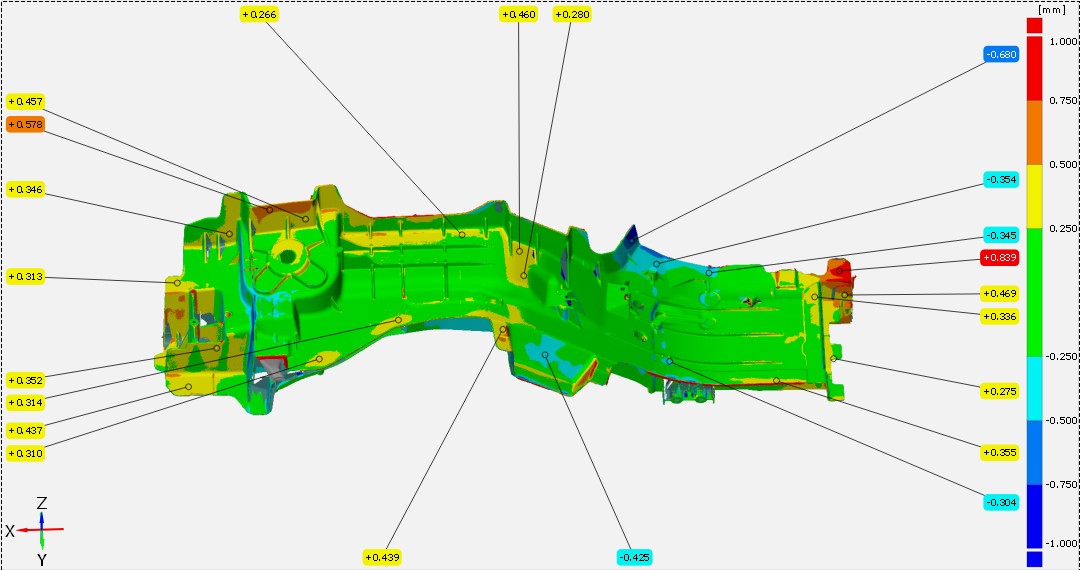1081x570 pixels.
Task: Click the +0.437 deviation label
Action: 25,430
